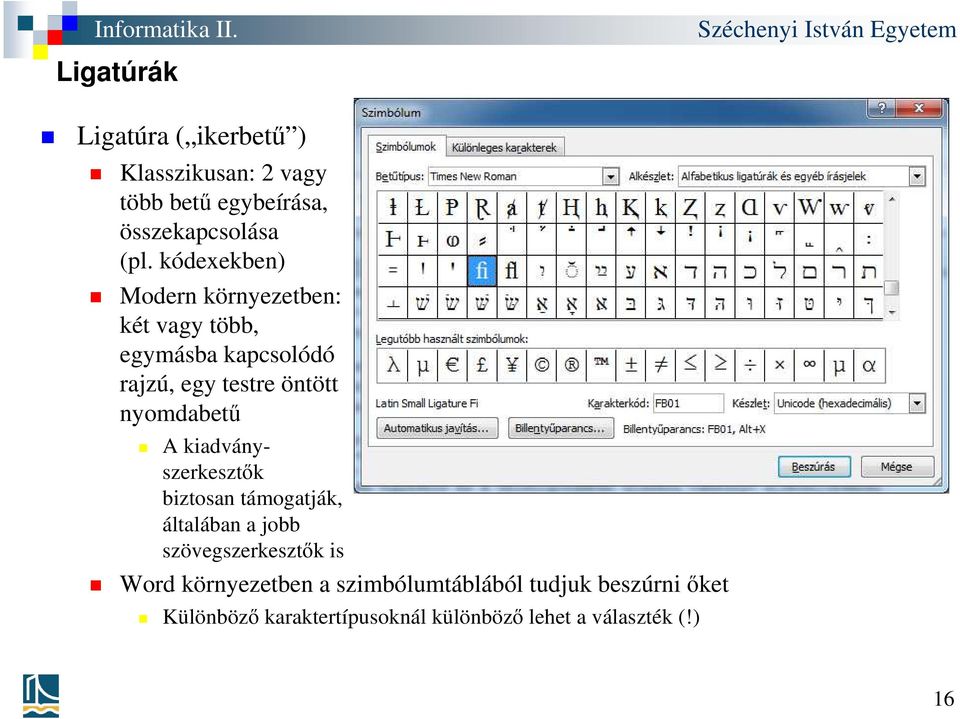Viewport: 960px width, 719px height.
Task: Click the slide number 16
Action: pyautogui.click(x=944, y=699)
